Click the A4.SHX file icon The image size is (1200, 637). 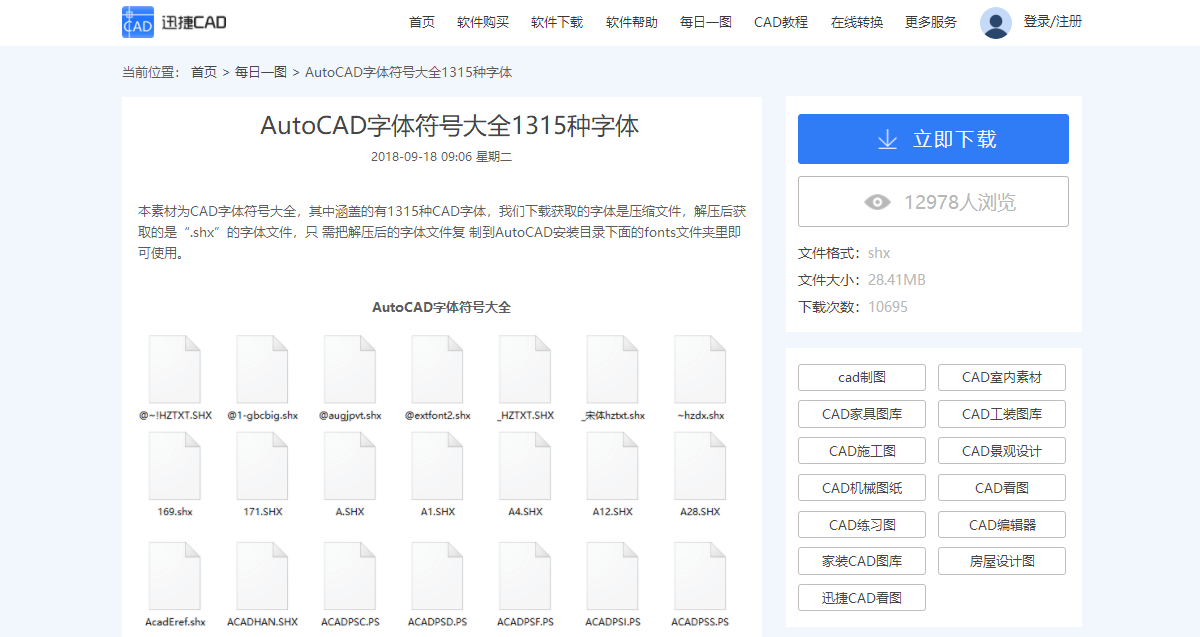tap(525, 466)
